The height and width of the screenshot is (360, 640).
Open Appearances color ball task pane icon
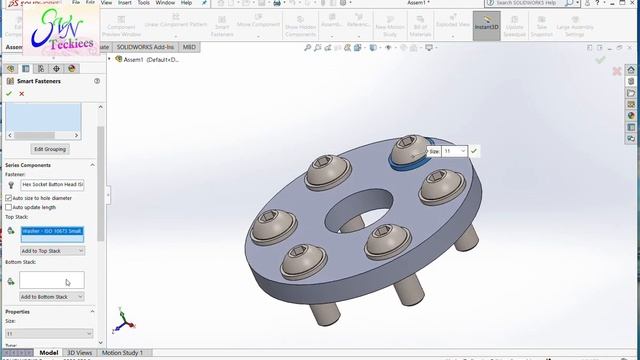pyautogui.click(x=631, y=116)
